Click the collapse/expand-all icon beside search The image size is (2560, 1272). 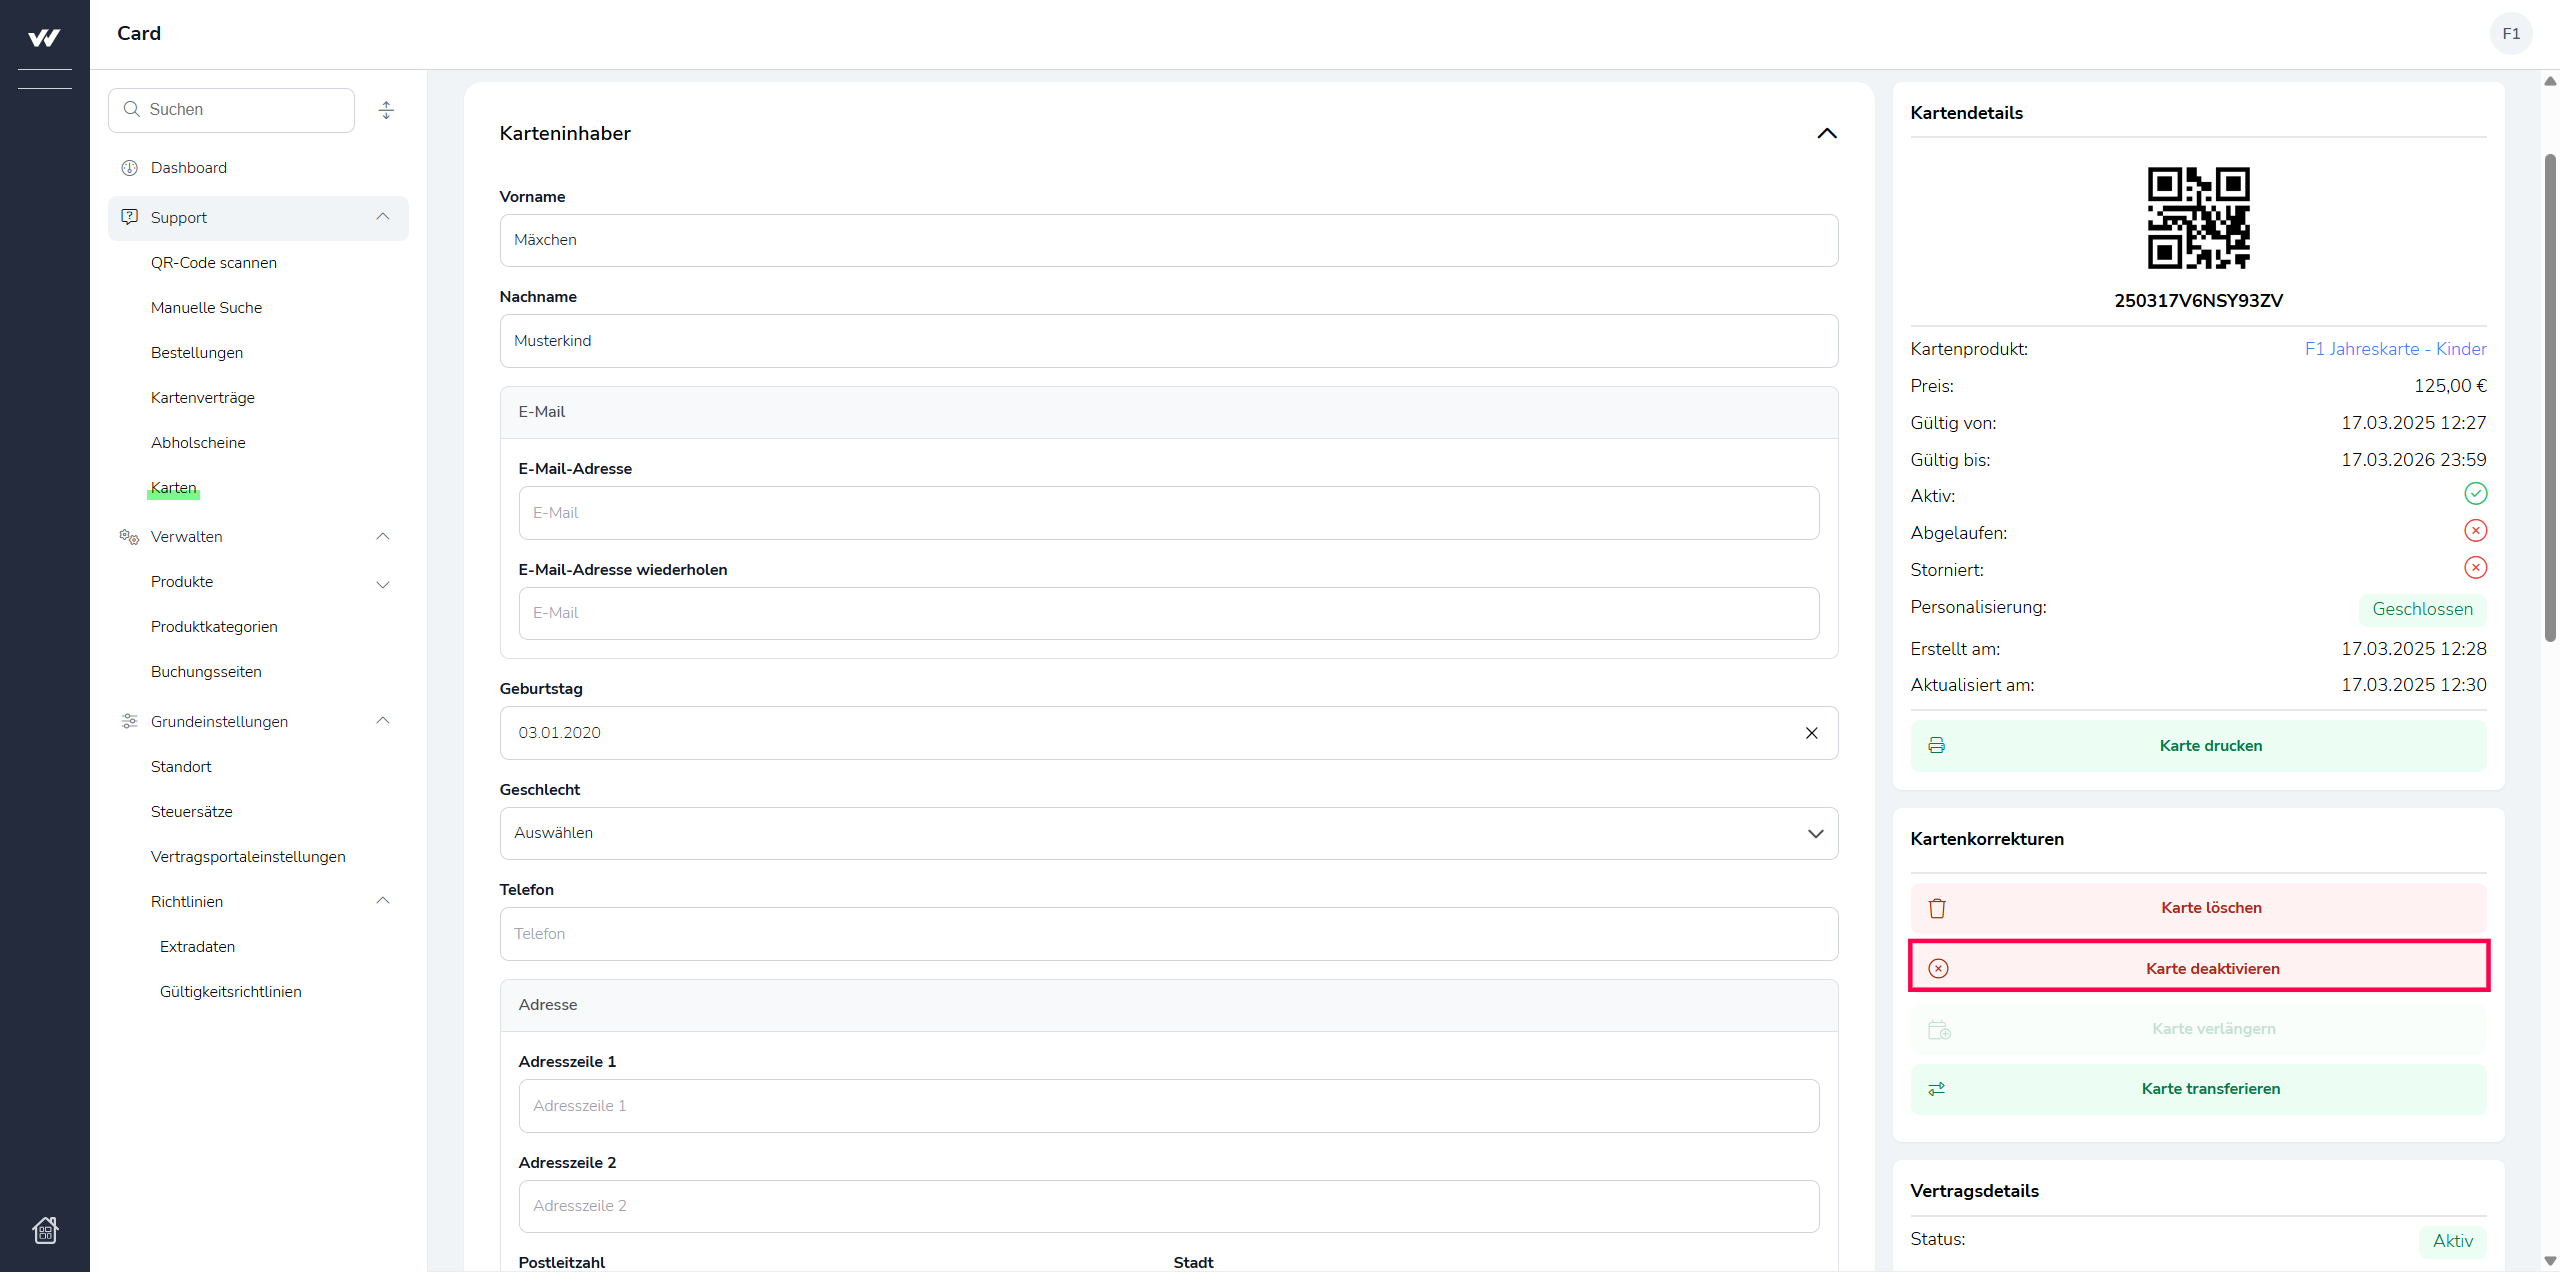coord(386,110)
